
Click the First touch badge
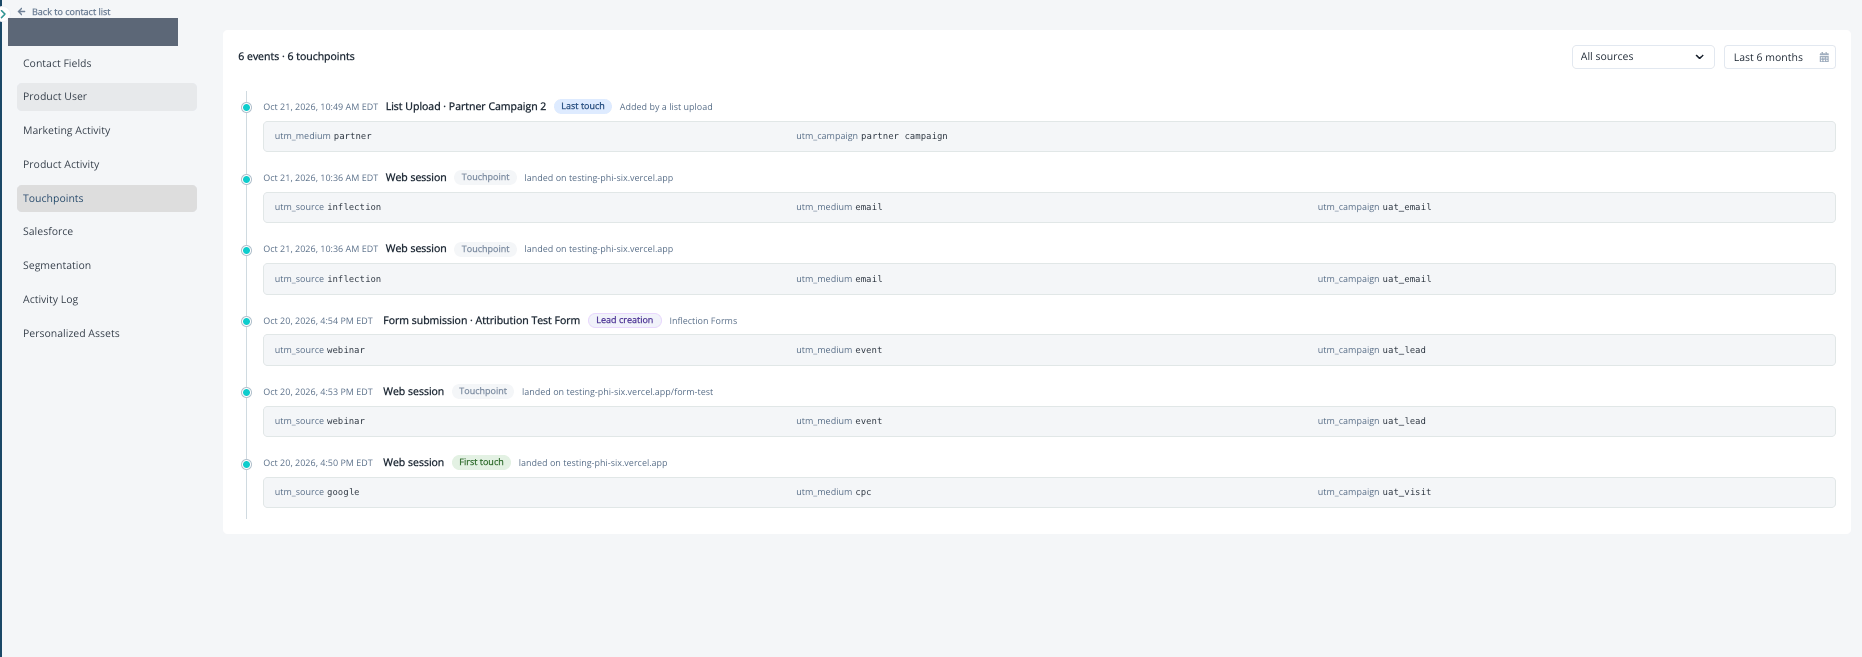[481, 462]
